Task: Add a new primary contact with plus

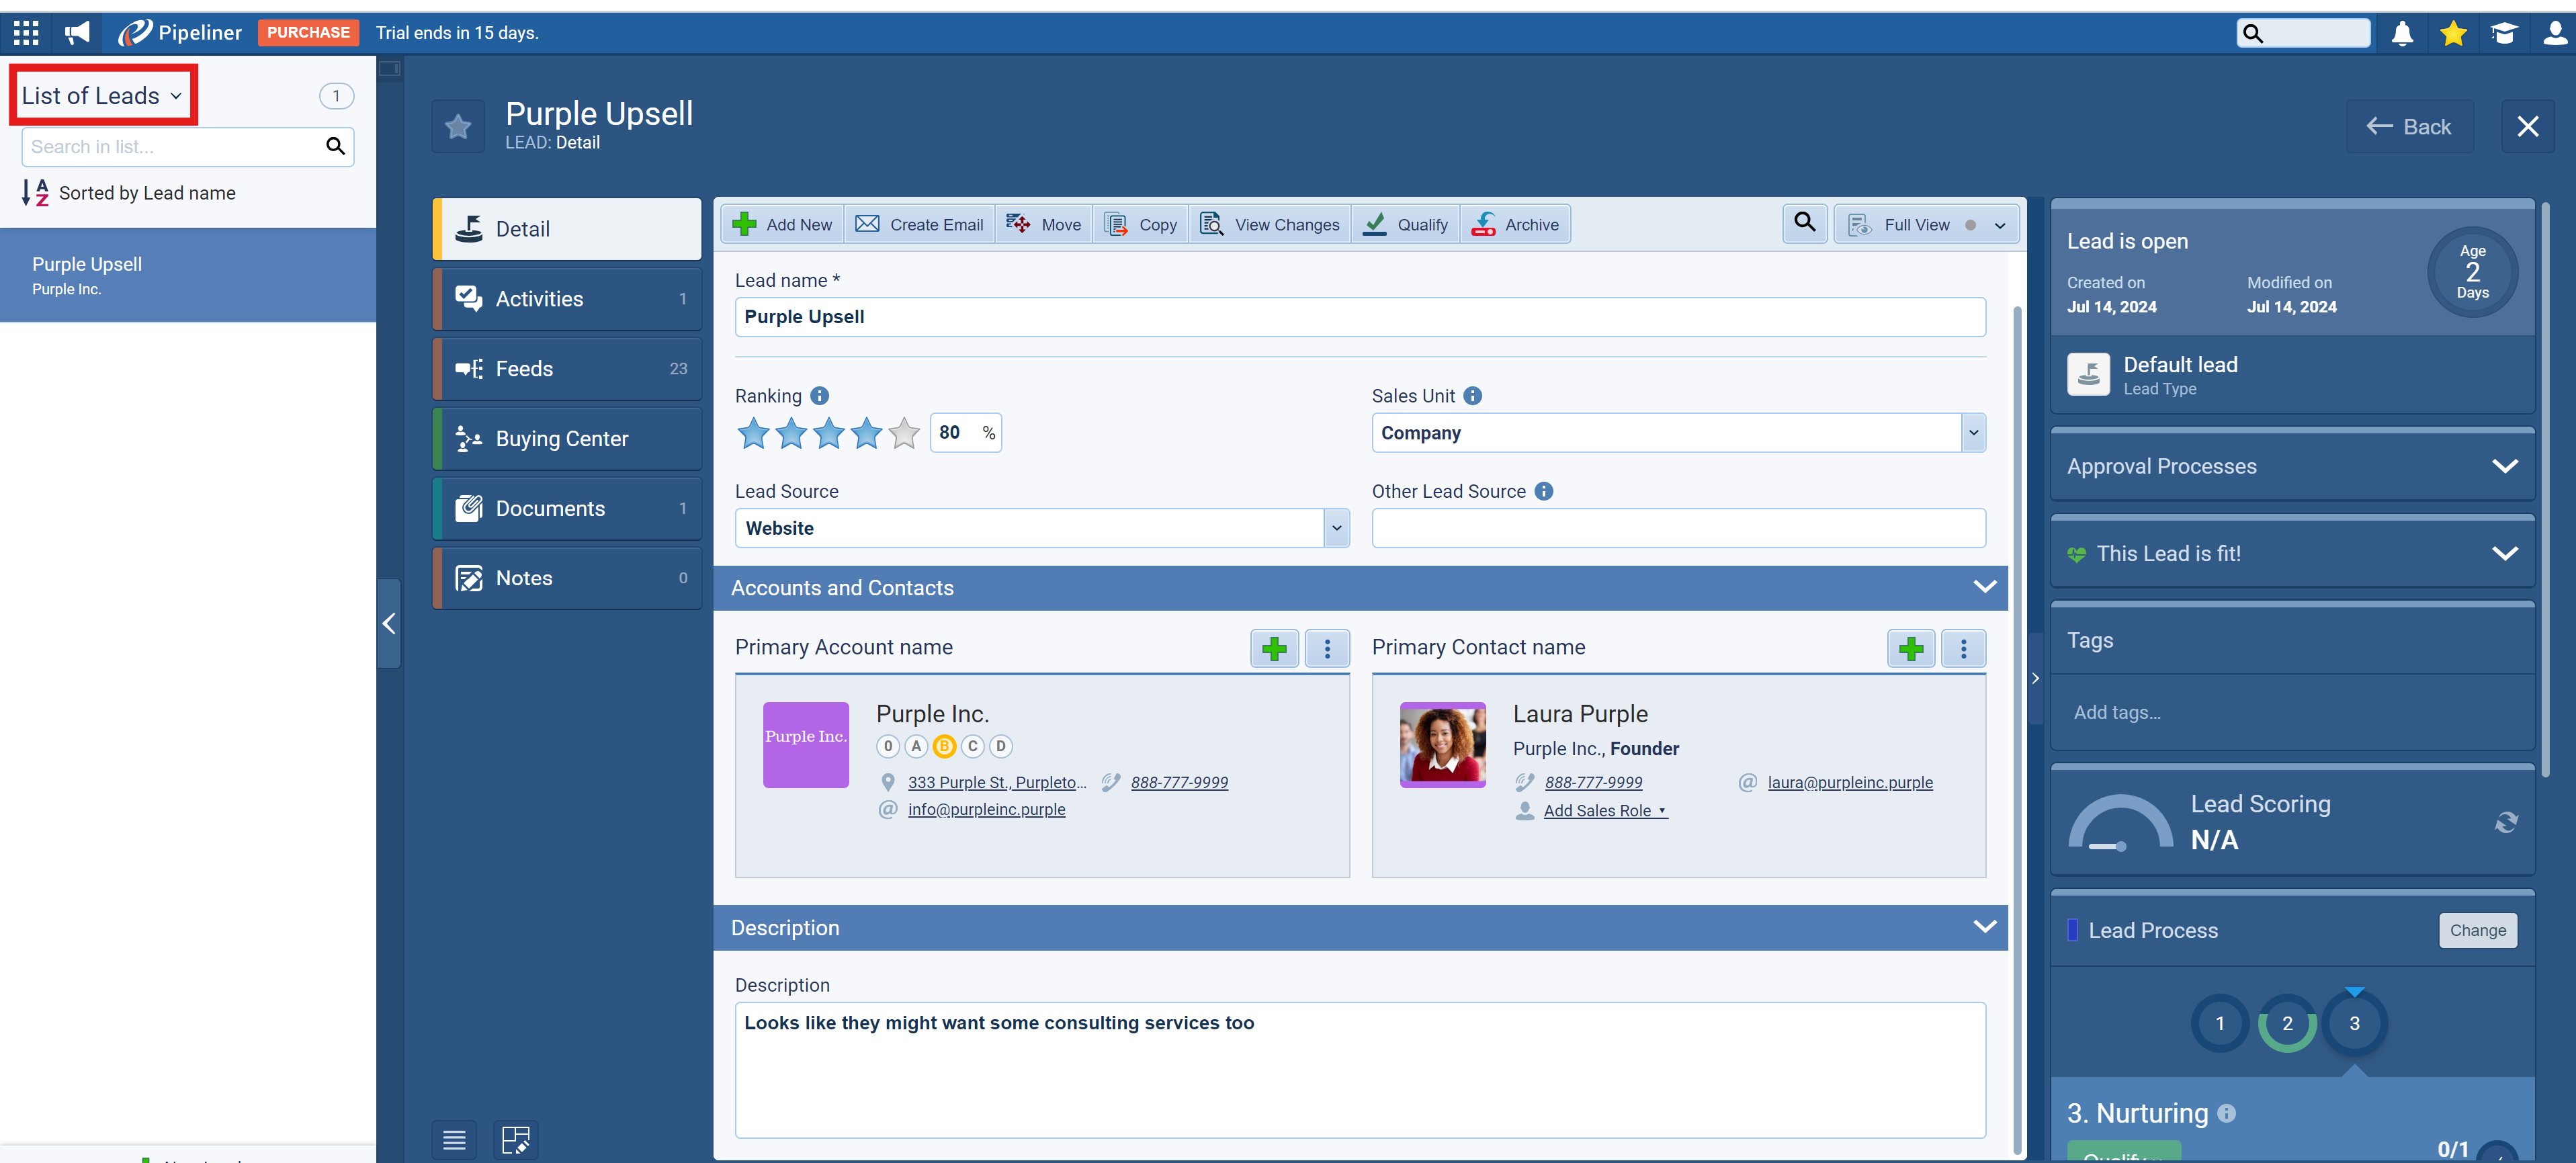Action: tap(1910, 648)
